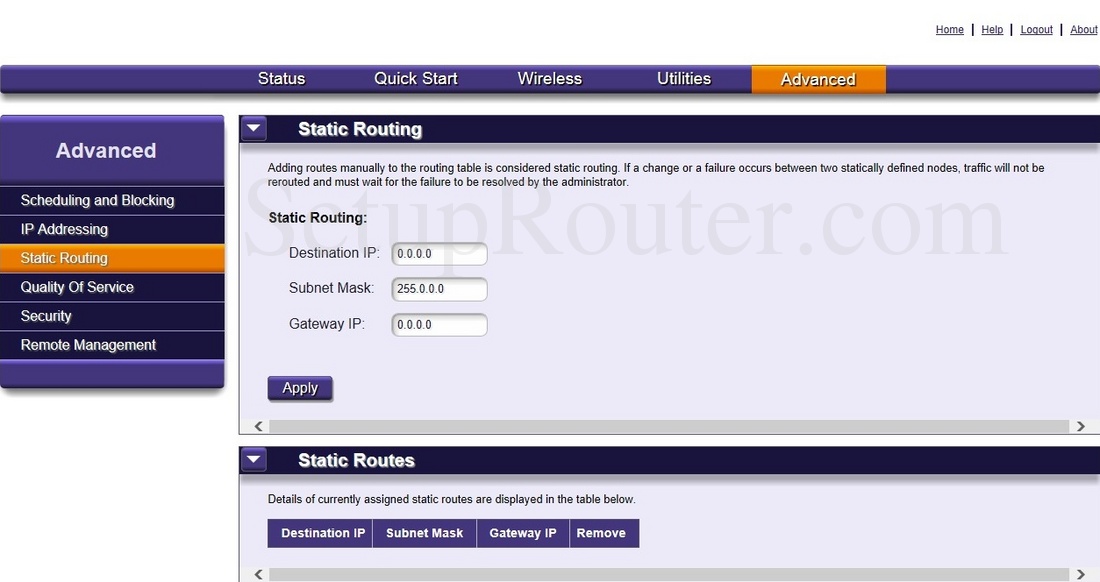Image resolution: width=1100 pixels, height=582 pixels.
Task: Open the Help link
Action: tap(992, 29)
